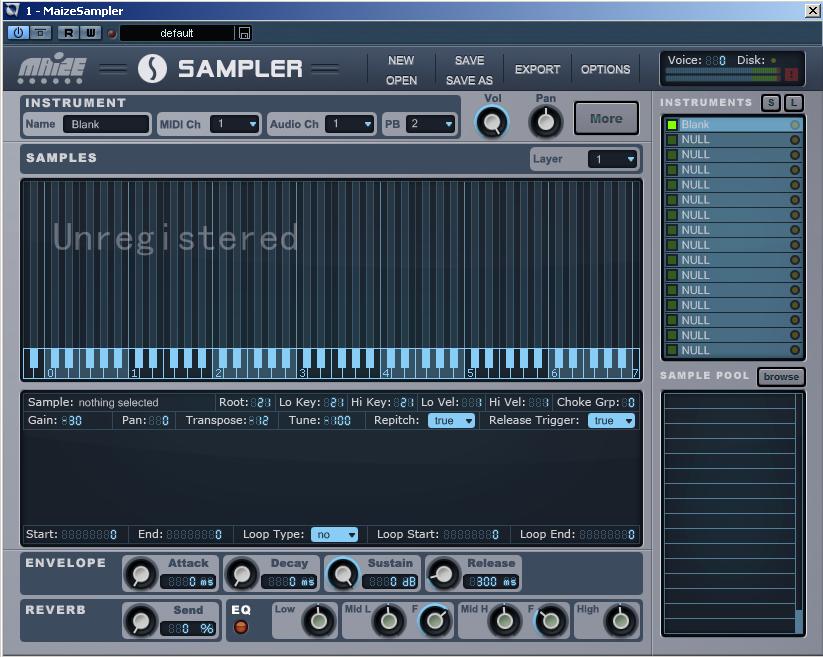Image resolution: width=823 pixels, height=657 pixels.
Task: Click the EQ Mid H knob
Action: tap(504, 621)
